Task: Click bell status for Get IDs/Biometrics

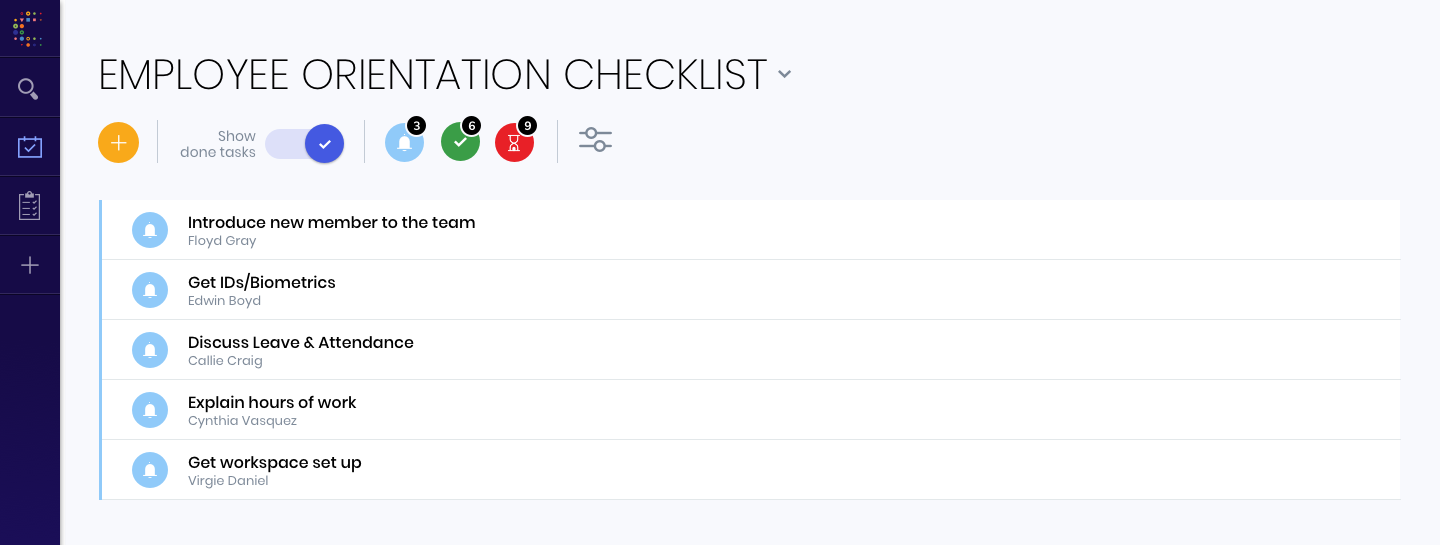Action: click(x=150, y=290)
